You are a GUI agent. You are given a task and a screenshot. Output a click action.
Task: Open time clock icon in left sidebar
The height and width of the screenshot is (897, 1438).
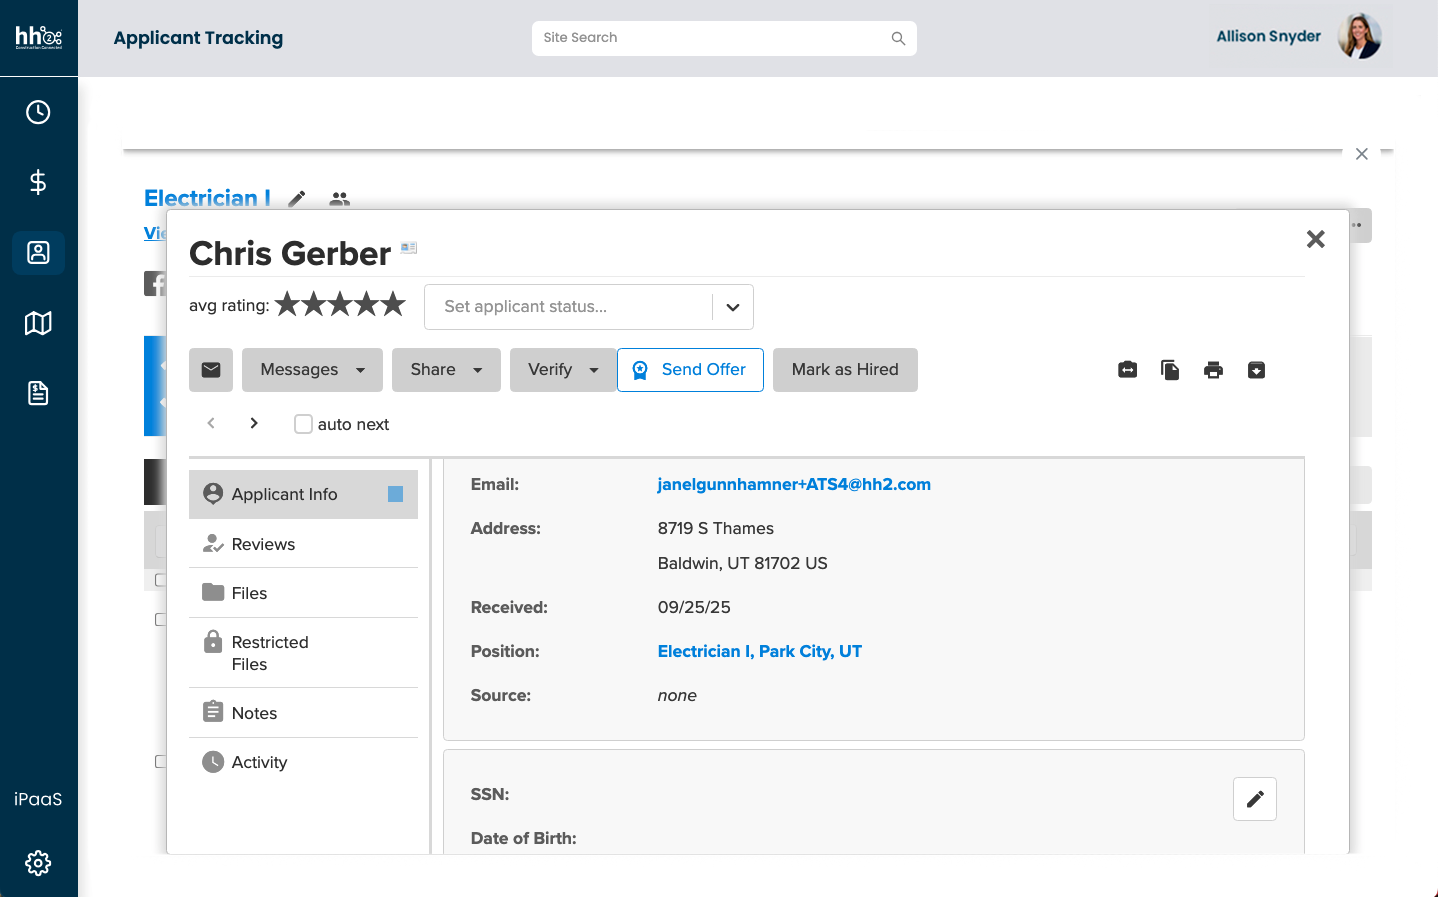pyautogui.click(x=38, y=112)
